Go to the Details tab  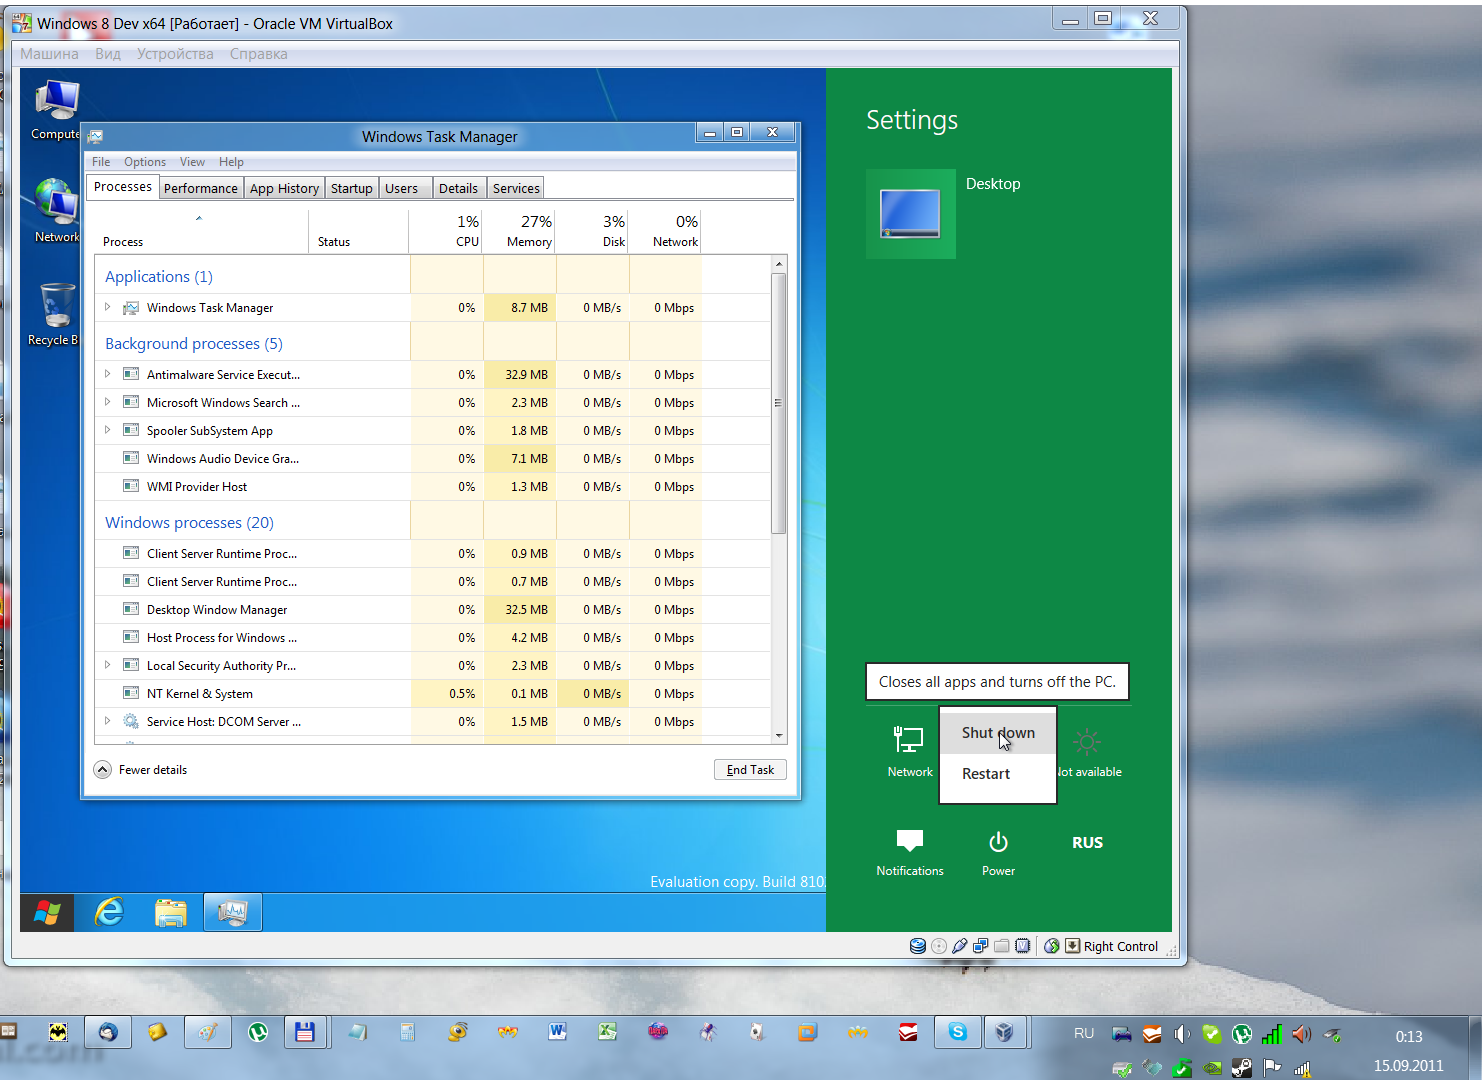(458, 188)
